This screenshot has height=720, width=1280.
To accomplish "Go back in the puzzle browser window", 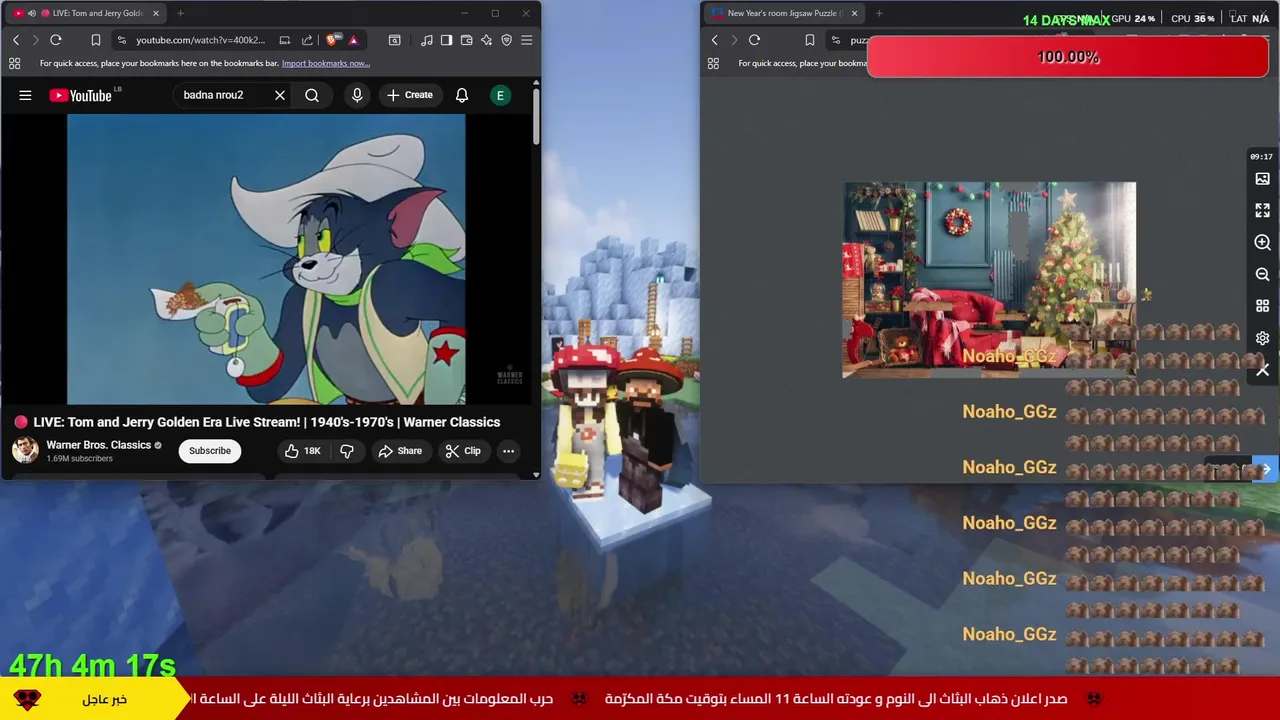I will (714, 40).
